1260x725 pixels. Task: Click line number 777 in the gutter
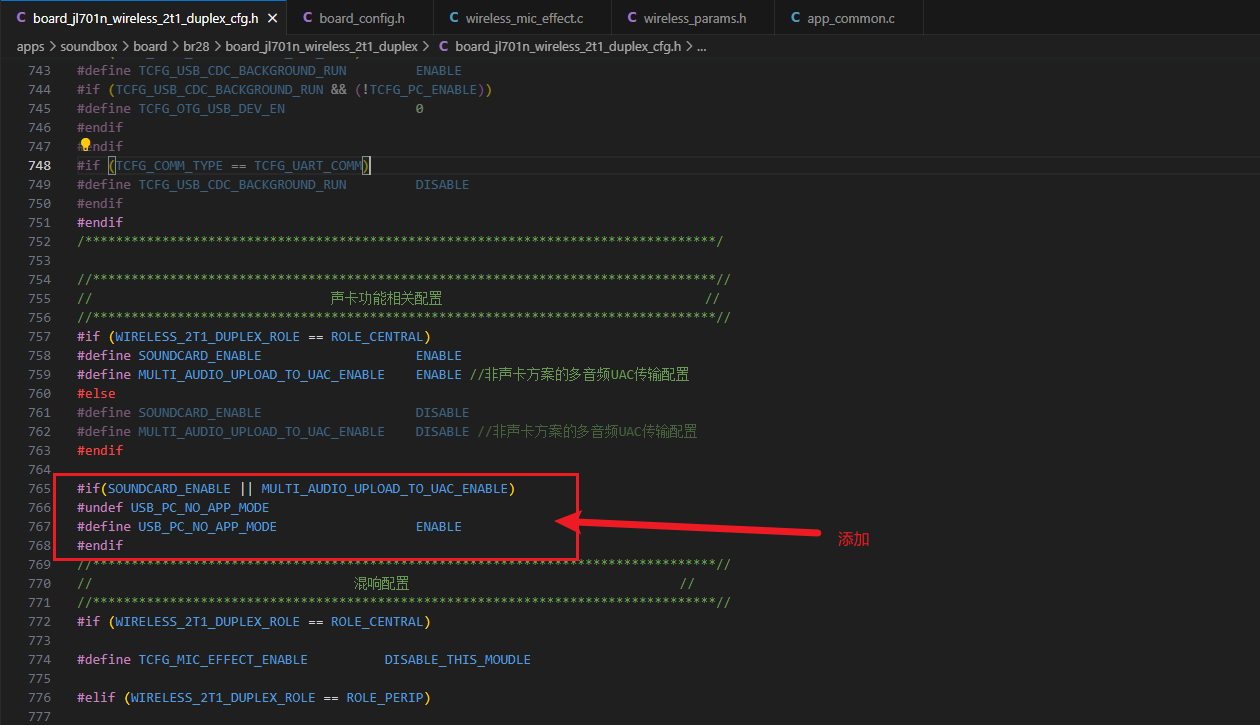pos(39,716)
